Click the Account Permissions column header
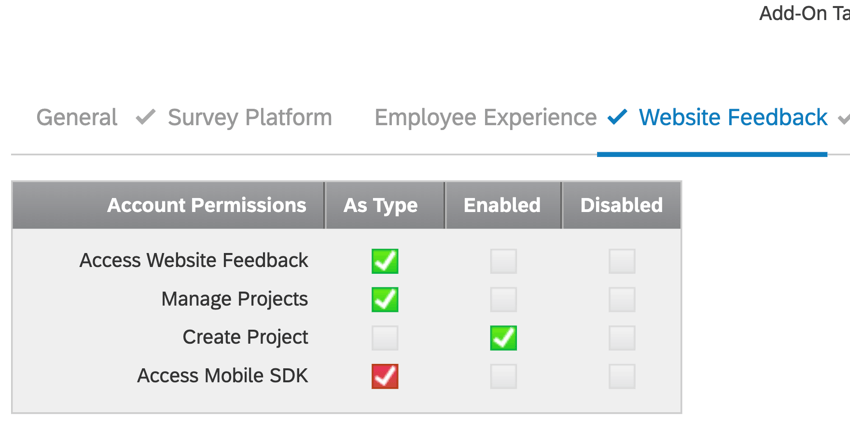The width and height of the screenshot is (850, 425). pyautogui.click(x=206, y=205)
